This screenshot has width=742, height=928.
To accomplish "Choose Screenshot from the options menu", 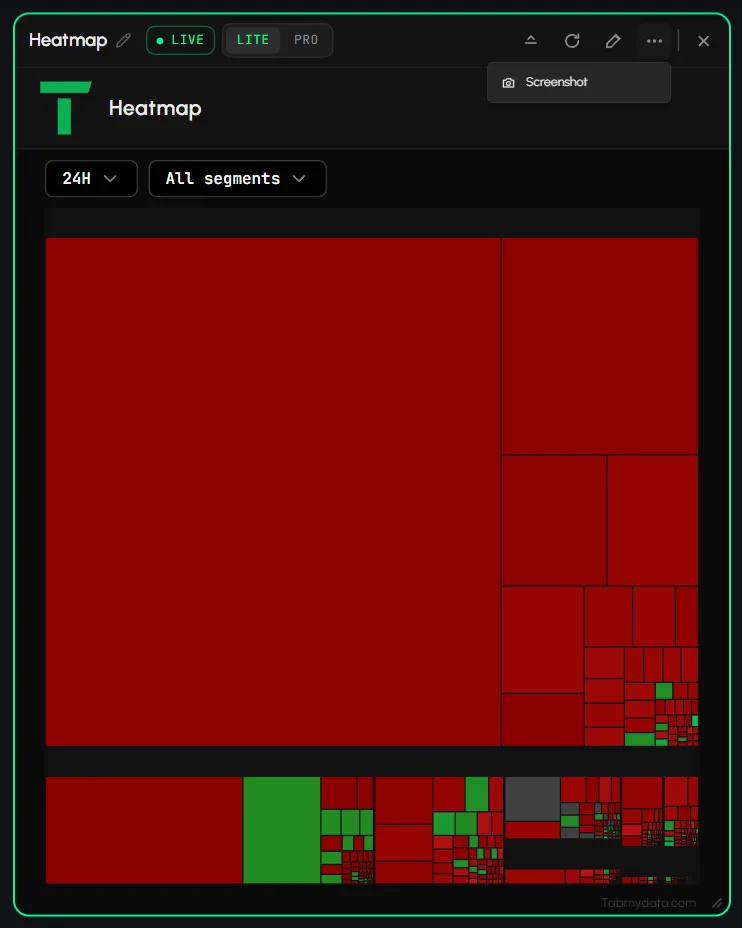I will pyautogui.click(x=579, y=82).
